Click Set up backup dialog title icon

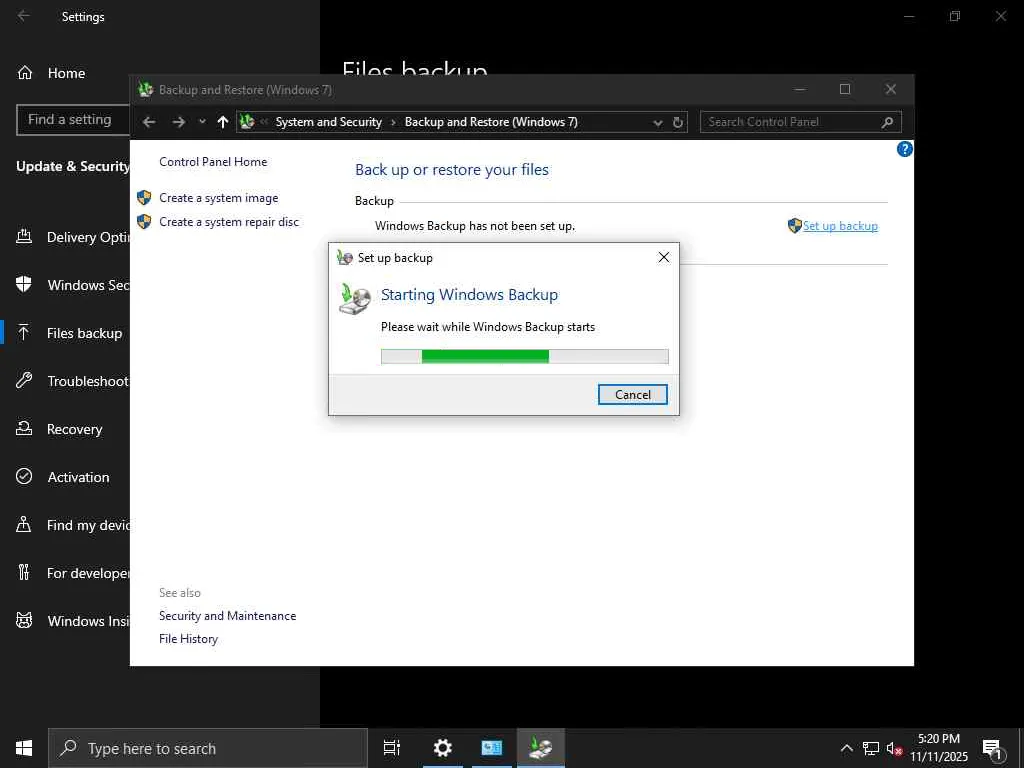tap(344, 257)
